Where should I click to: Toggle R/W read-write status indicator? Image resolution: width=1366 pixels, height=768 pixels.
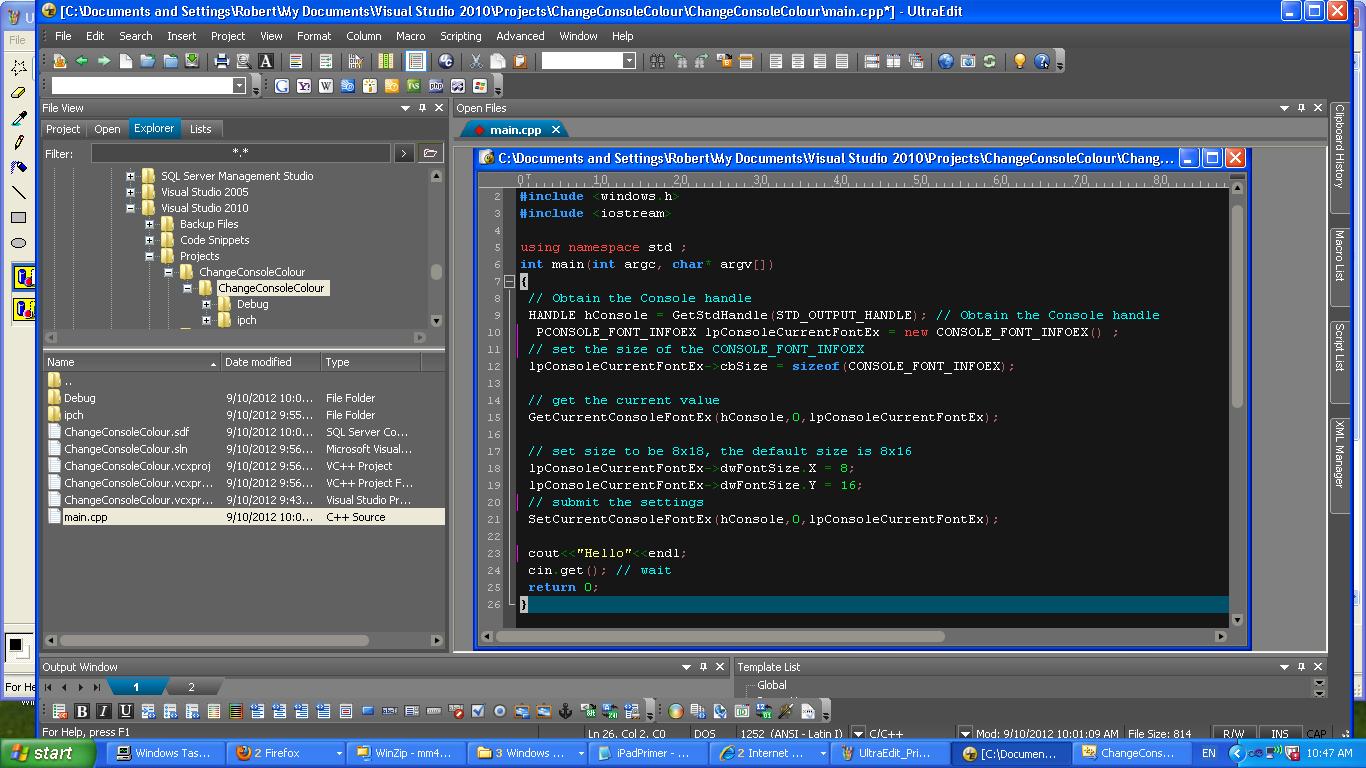click(1234, 733)
